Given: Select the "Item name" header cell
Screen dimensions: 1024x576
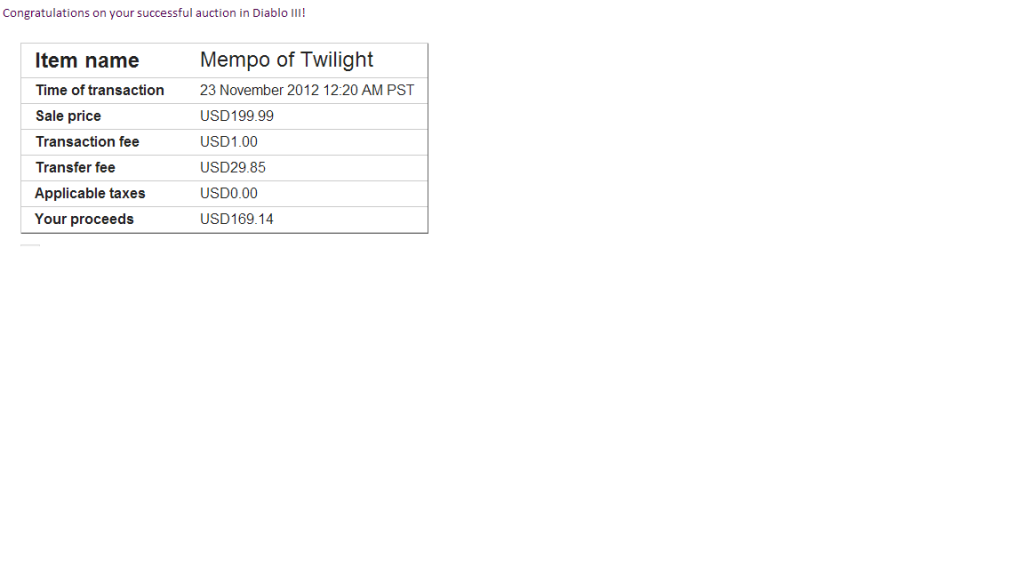Looking at the screenshot, I should click(87, 61).
